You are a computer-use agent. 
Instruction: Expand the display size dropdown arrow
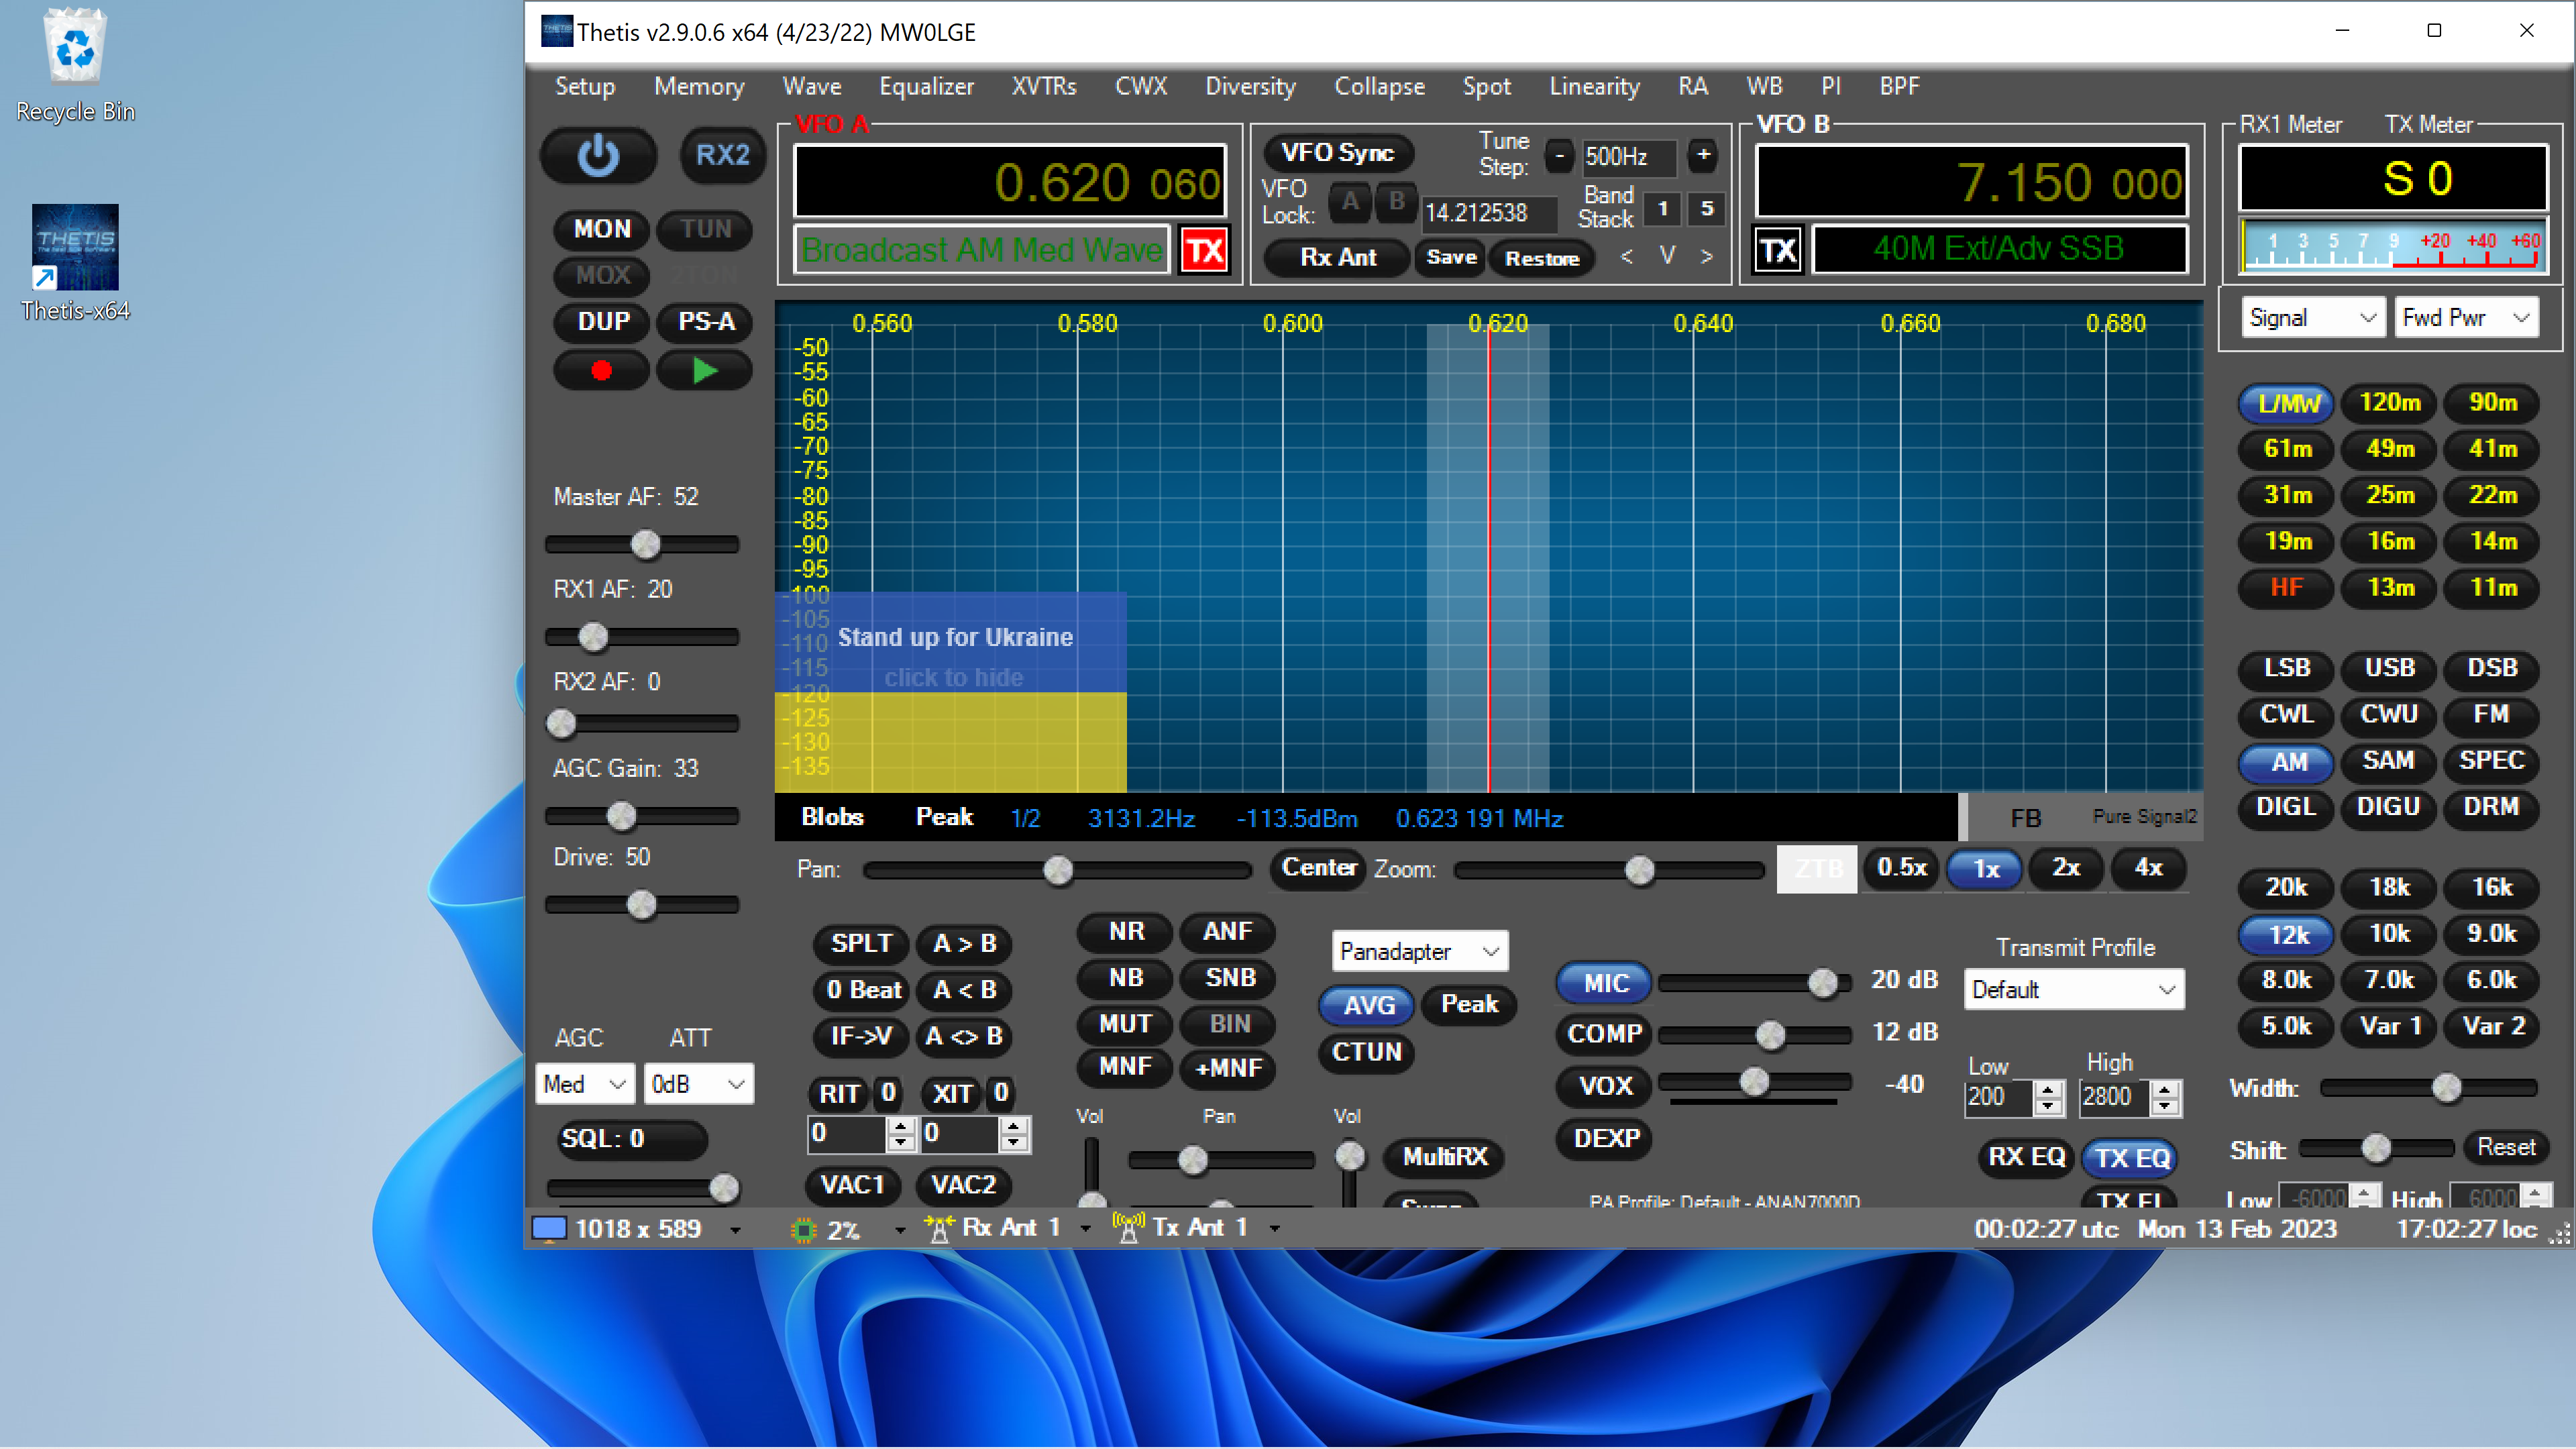[x=735, y=1230]
